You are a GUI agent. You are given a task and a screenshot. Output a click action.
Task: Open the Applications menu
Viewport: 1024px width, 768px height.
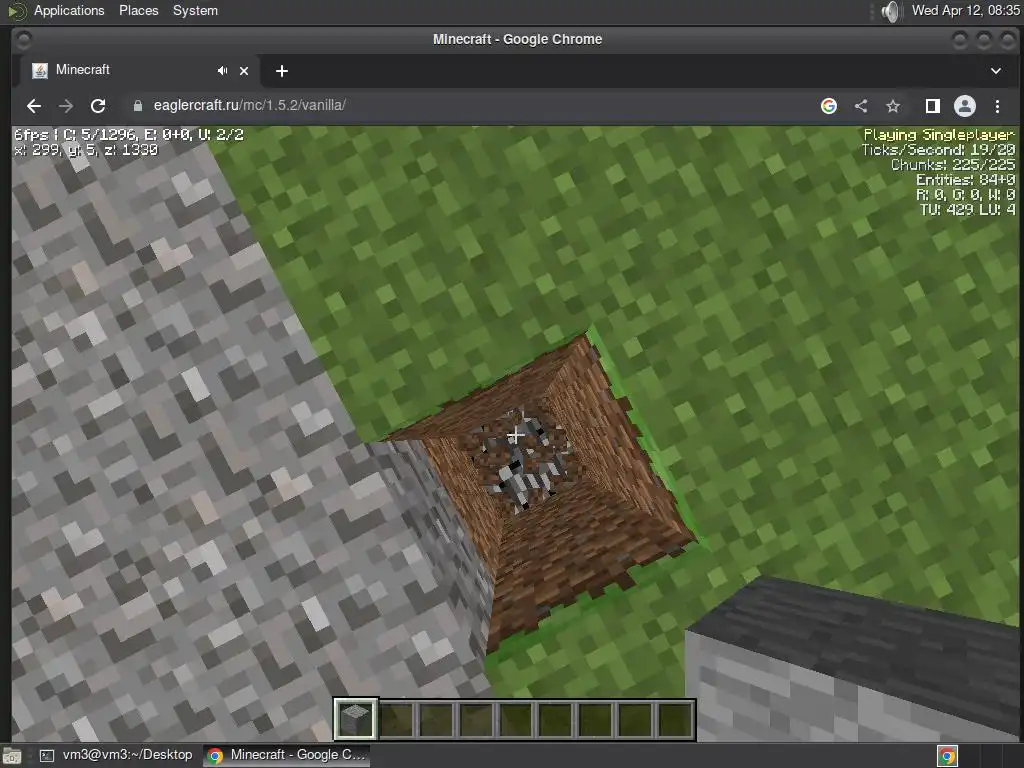pyautogui.click(x=69, y=10)
